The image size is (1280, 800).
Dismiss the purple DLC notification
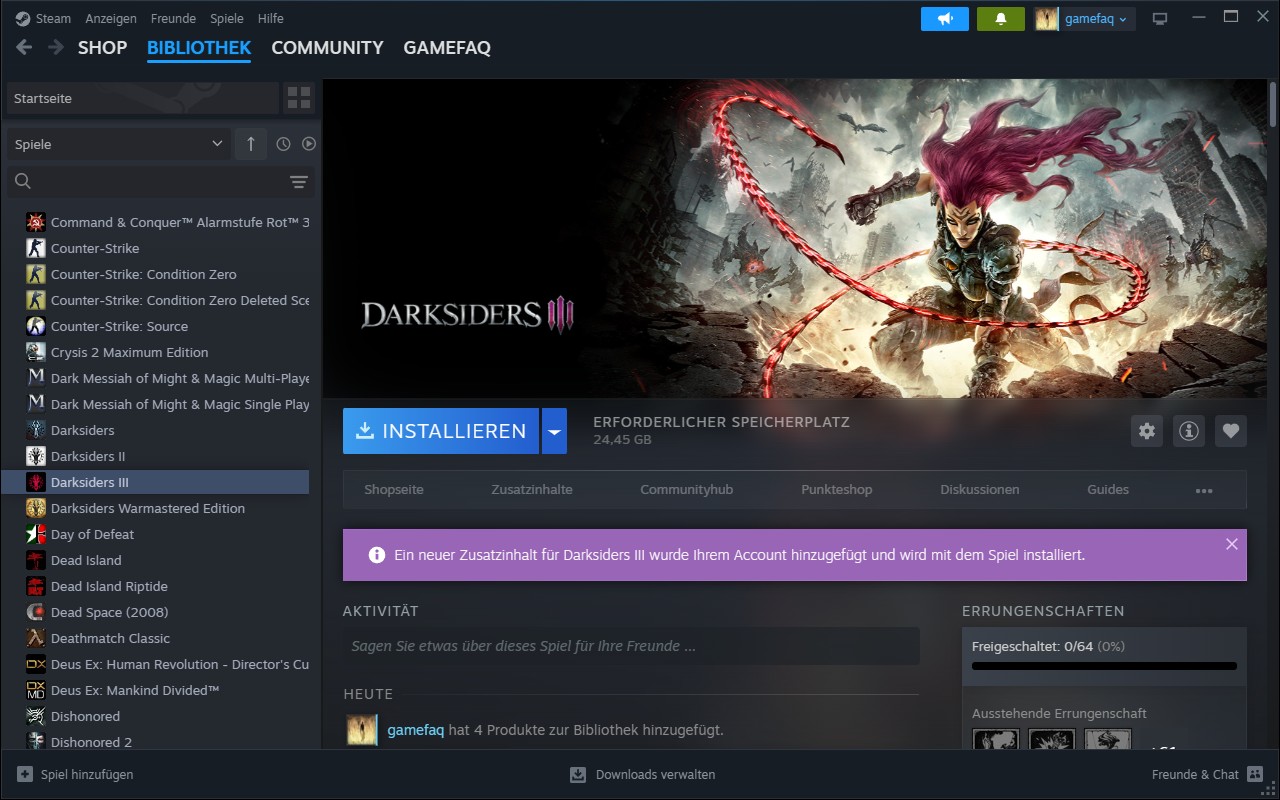[1232, 544]
